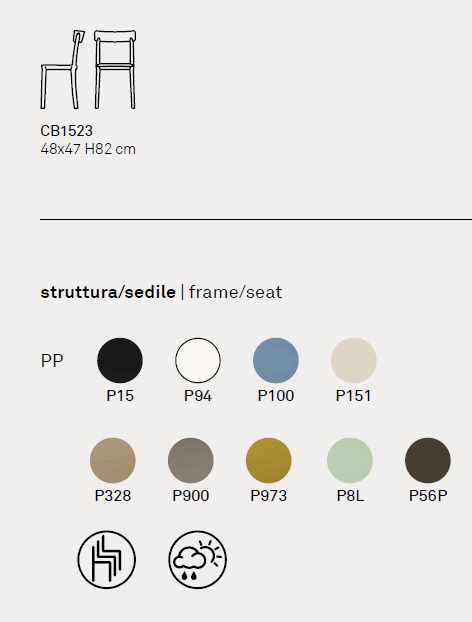Pick the cream P151 color swatch
The image size is (472, 622).
tap(353, 360)
